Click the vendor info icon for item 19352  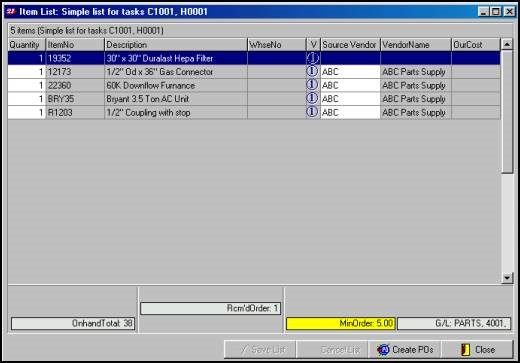pyautogui.click(x=312, y=58)
